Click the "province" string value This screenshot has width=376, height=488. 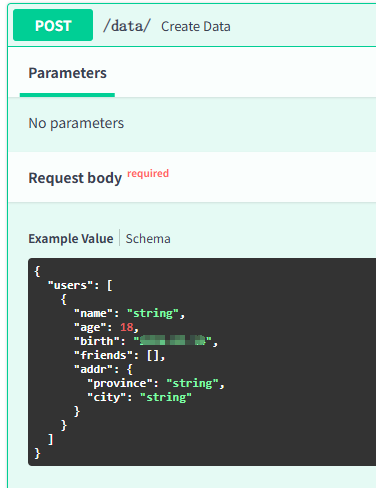tap(192, 383)
